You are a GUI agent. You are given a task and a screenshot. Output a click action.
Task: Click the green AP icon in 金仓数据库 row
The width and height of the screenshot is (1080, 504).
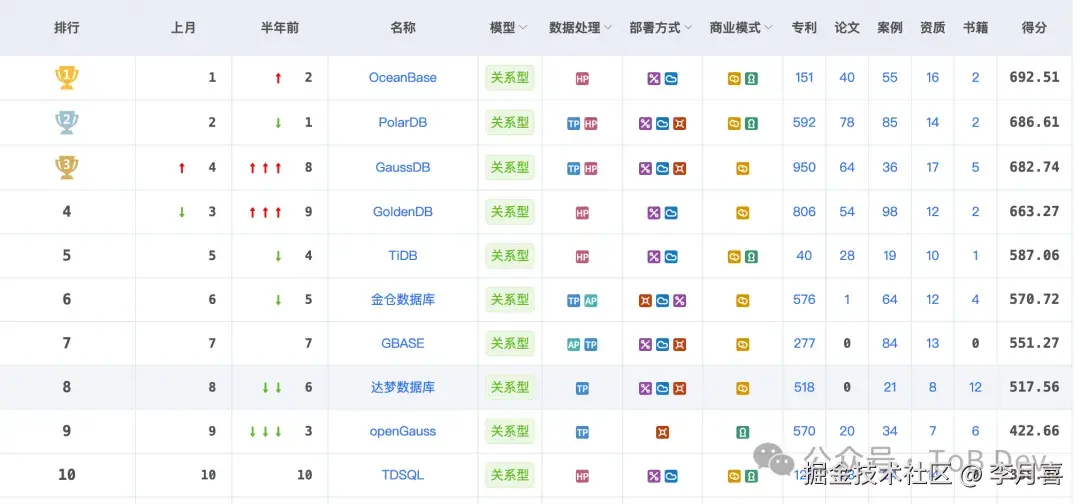591,301
